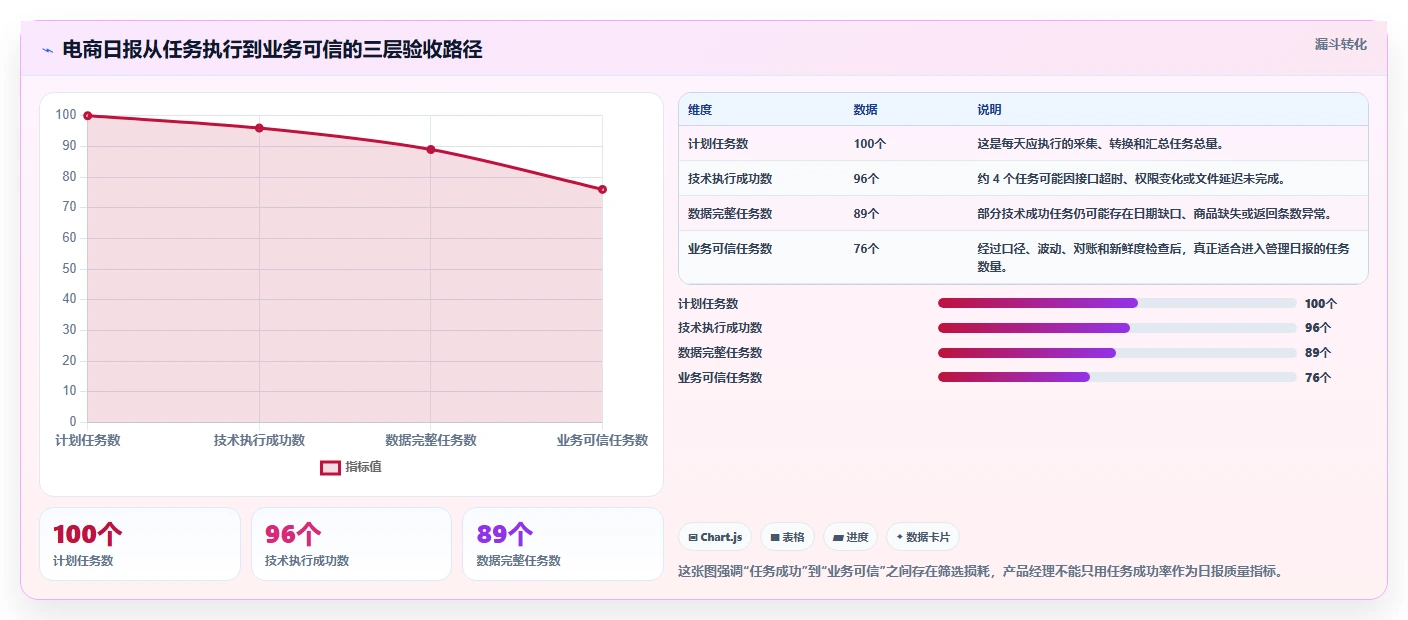Click the 计划任务数 table row label
This screenshot has width=1408, height=620.
[718, 144]
